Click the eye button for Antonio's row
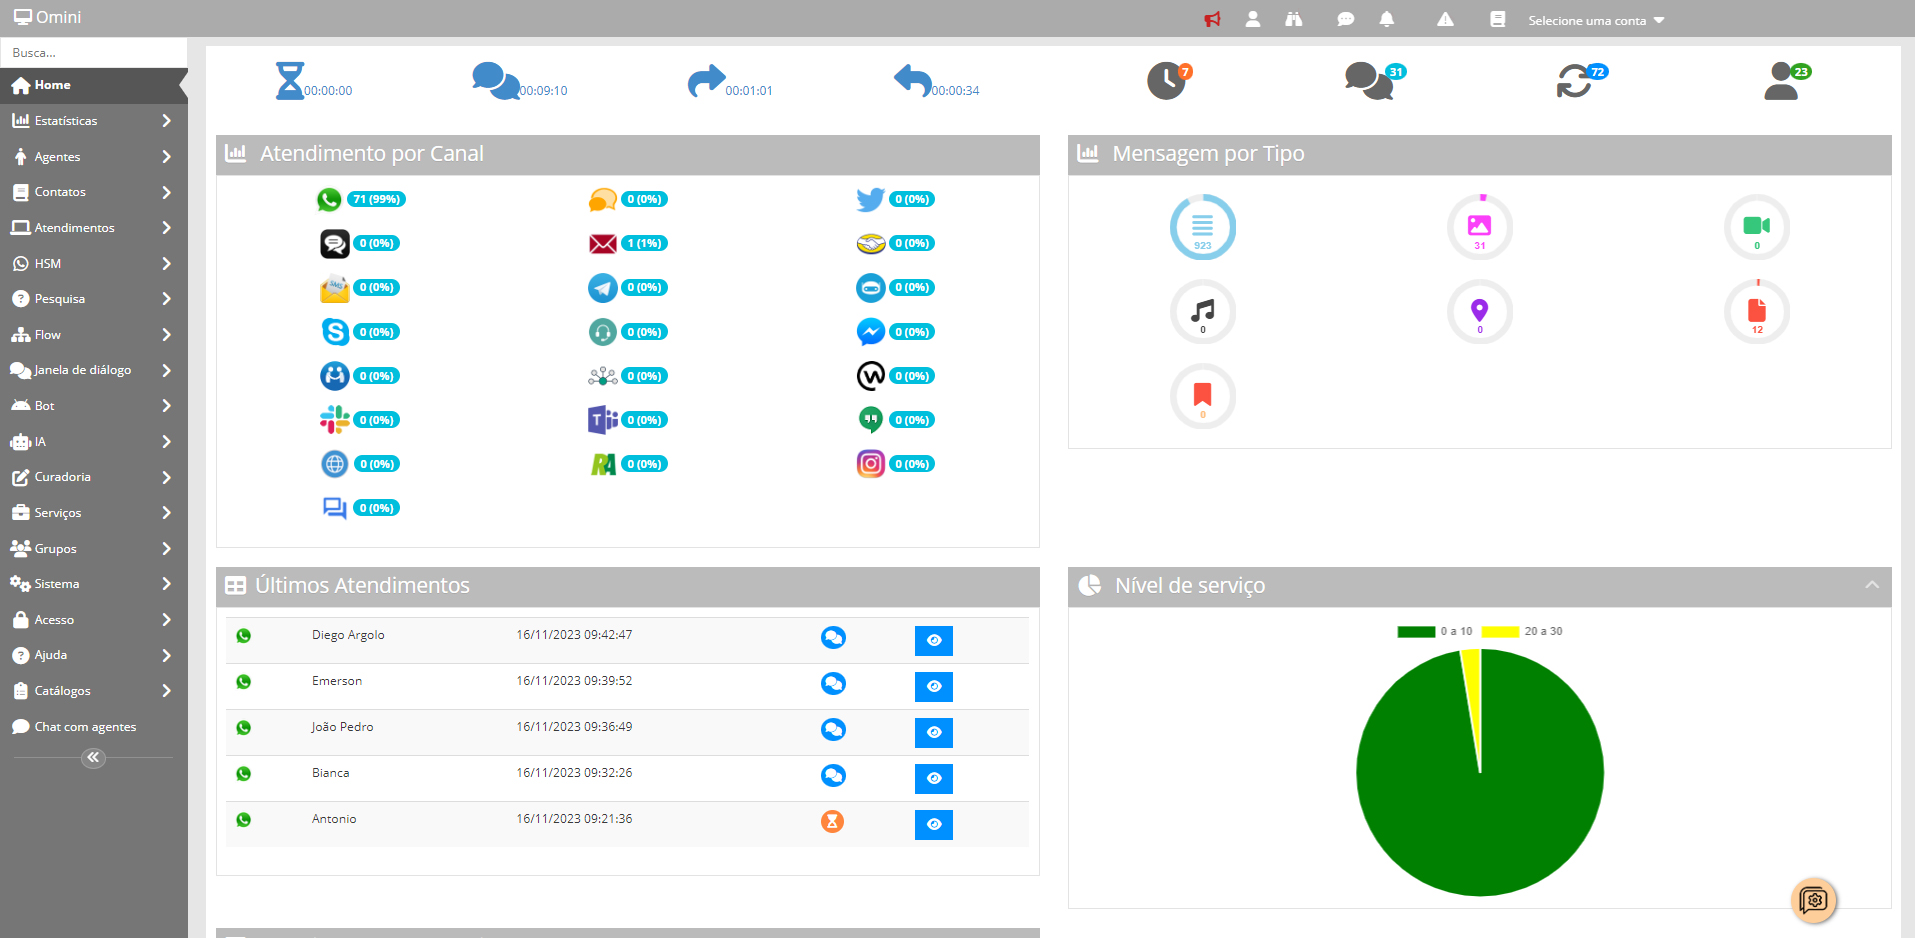Image resolution: width=1915 pixels, height=938 pixels. [x=933, y=824]
